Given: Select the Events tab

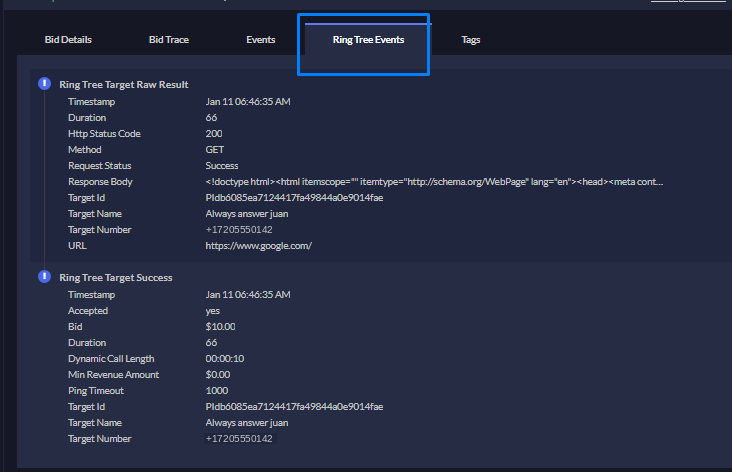Looking at the screenshot, I should click(x=260, y=40).
